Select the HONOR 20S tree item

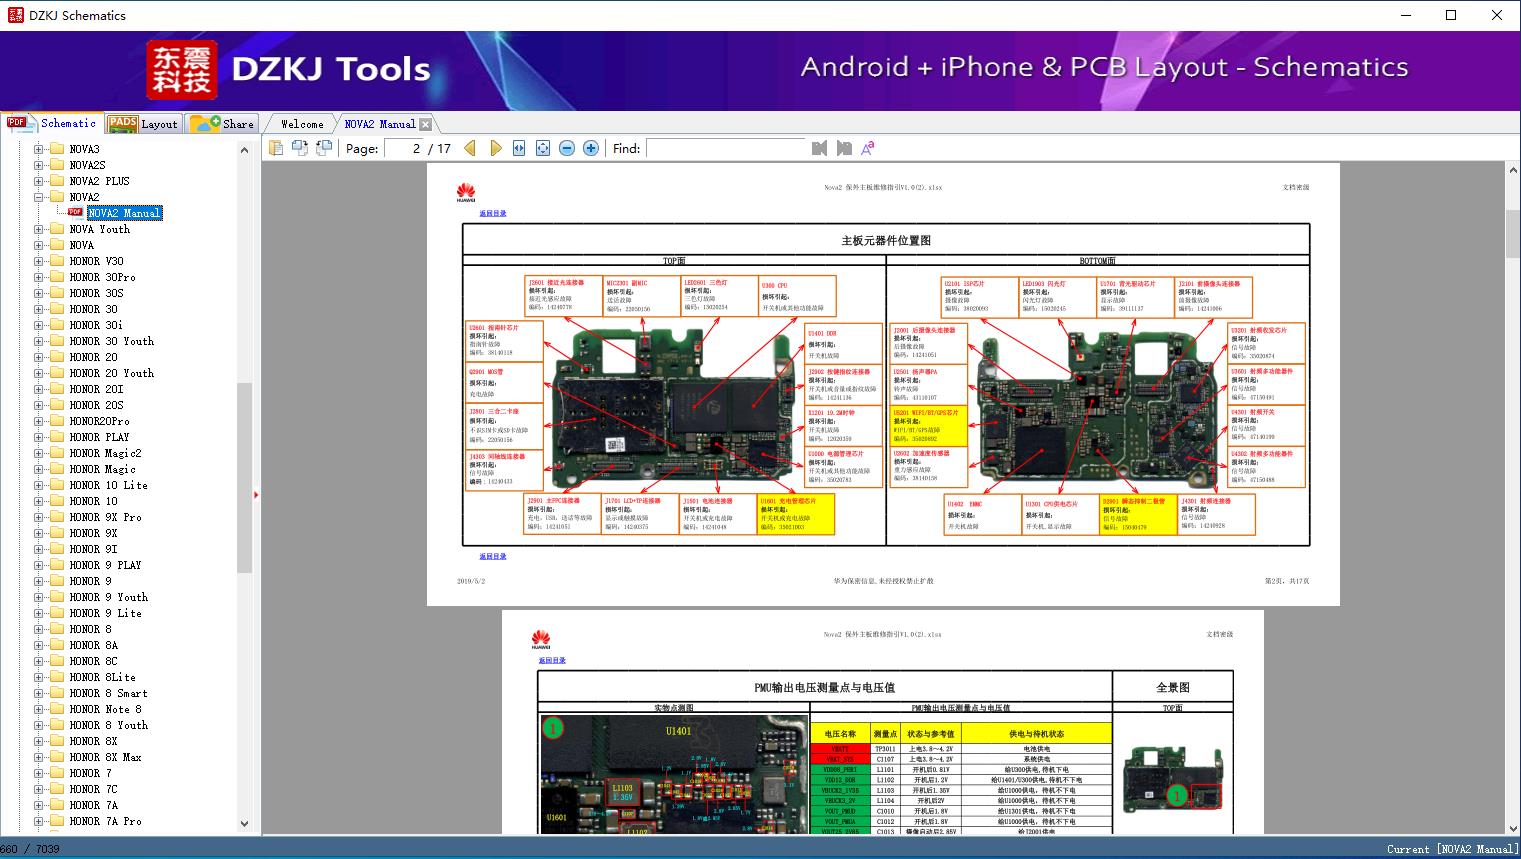(96, 405)
